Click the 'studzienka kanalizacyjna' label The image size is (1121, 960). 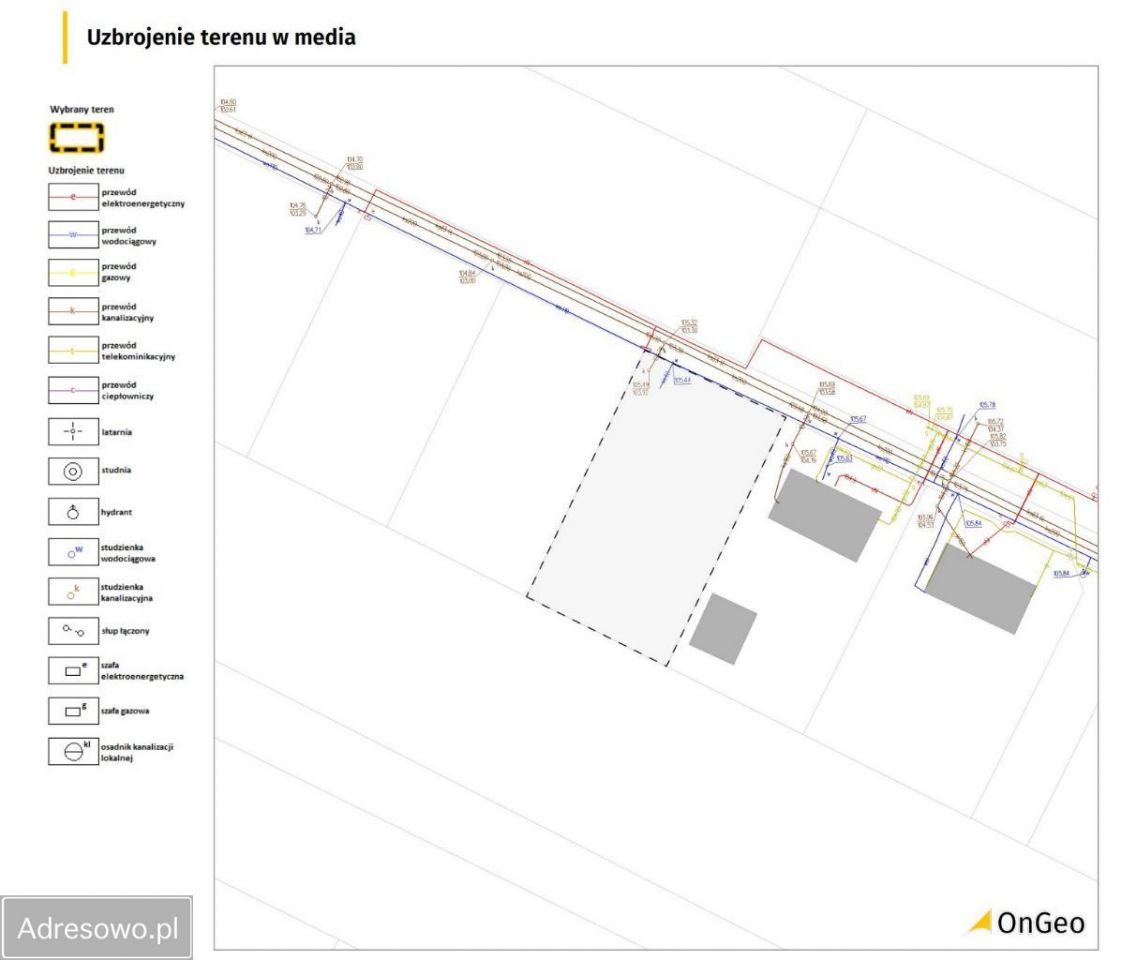127,592
